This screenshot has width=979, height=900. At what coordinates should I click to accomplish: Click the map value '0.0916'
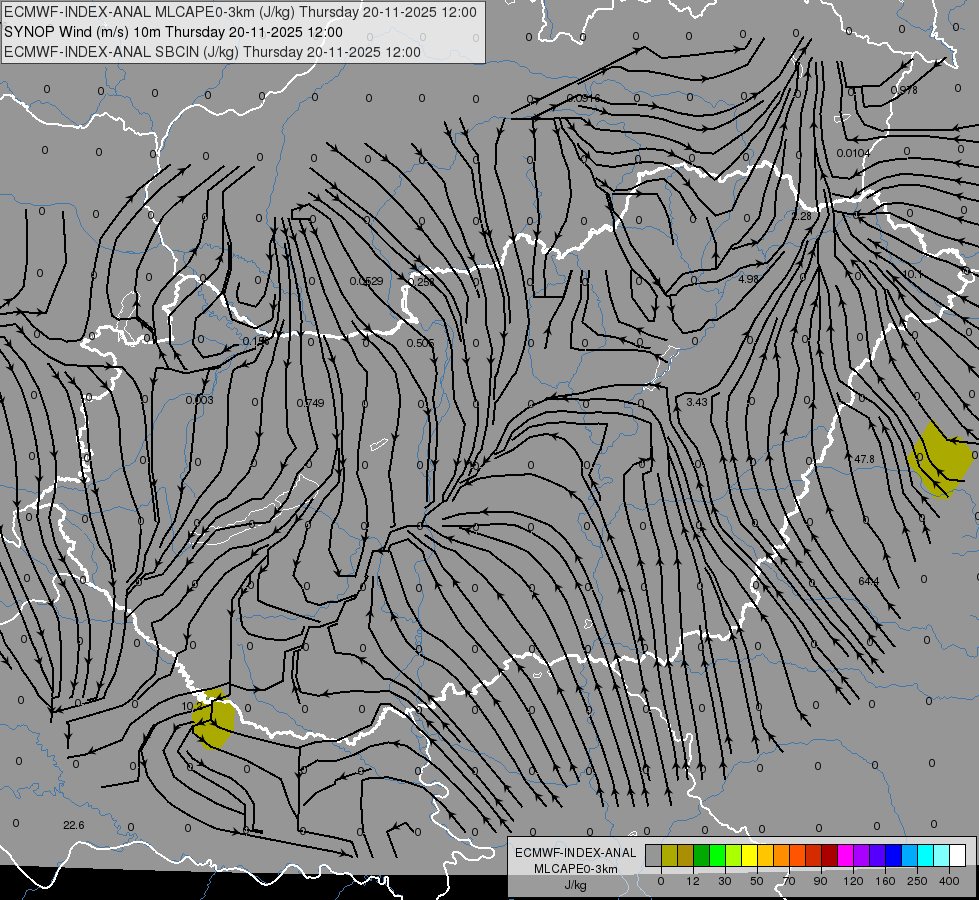[584, 99]
